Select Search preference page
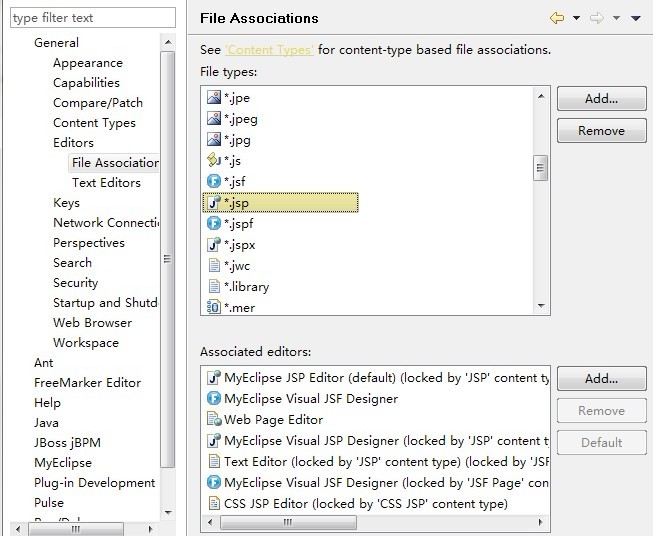 72,263
